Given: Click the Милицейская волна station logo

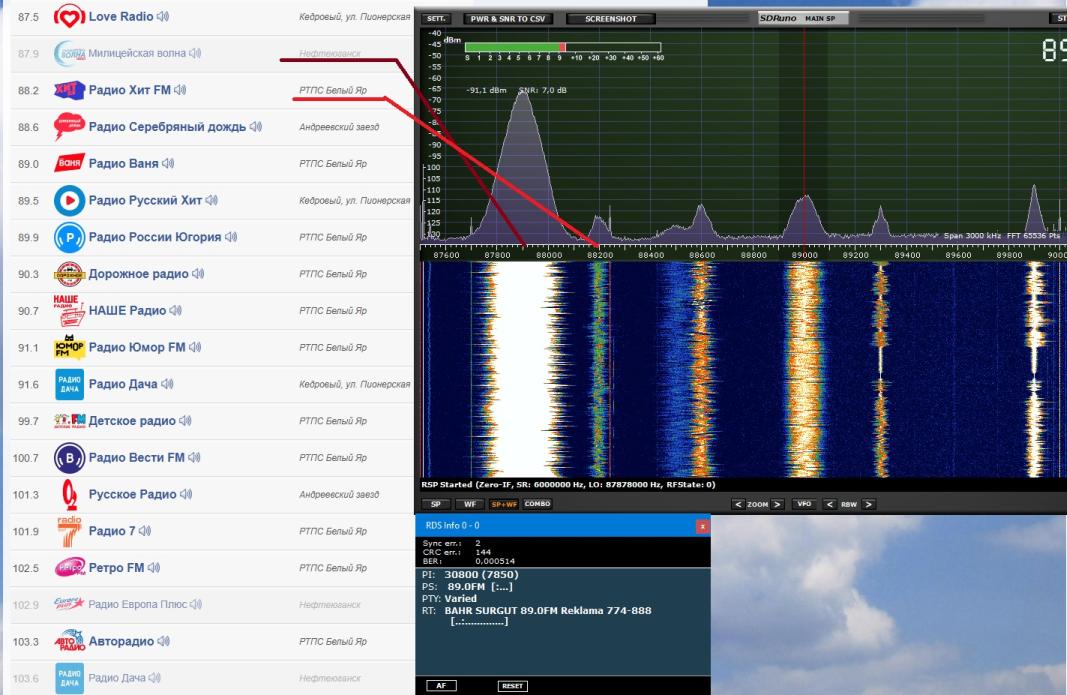Looking at the screenshot, I should click(x=69, y=53).
